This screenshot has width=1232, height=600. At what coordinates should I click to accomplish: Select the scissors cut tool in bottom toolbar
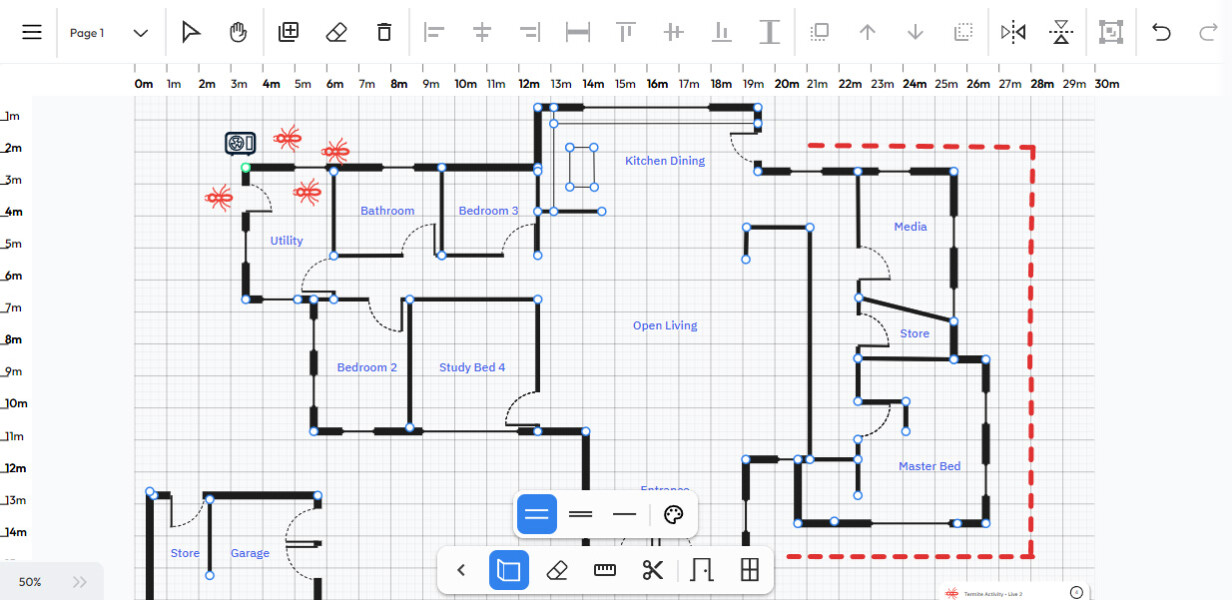tap(653, 570)
